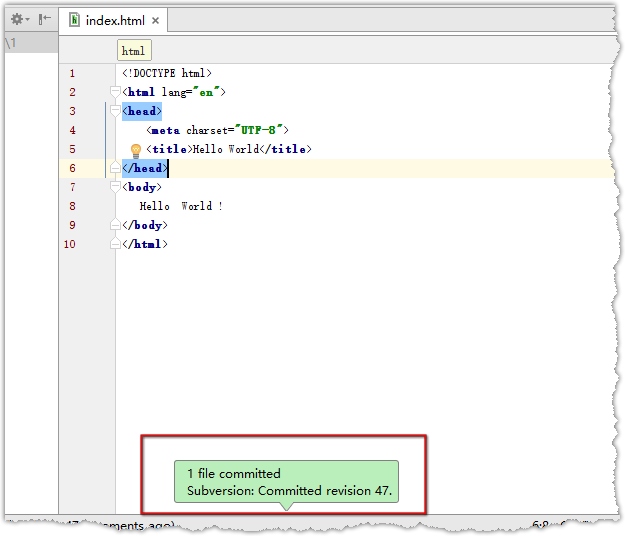Screen dimensions: 625x536
Task: Select the index.html editor tab
Action: coord(115,20)
